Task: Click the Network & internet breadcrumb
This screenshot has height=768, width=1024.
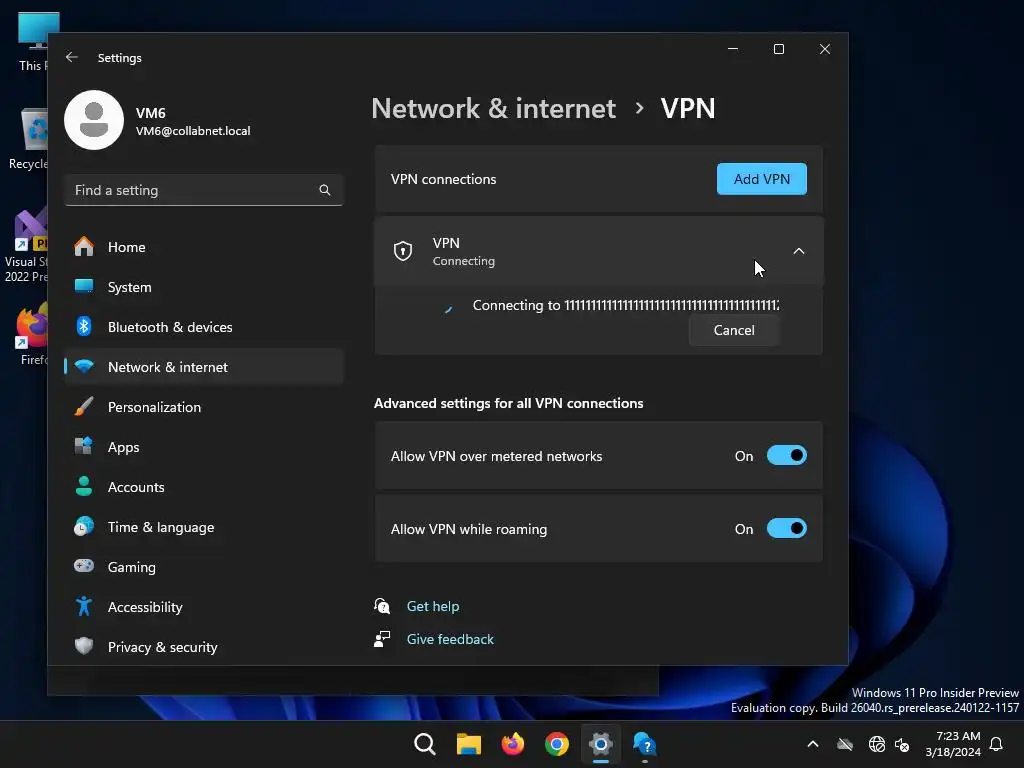Action: [x=494, y=108]
